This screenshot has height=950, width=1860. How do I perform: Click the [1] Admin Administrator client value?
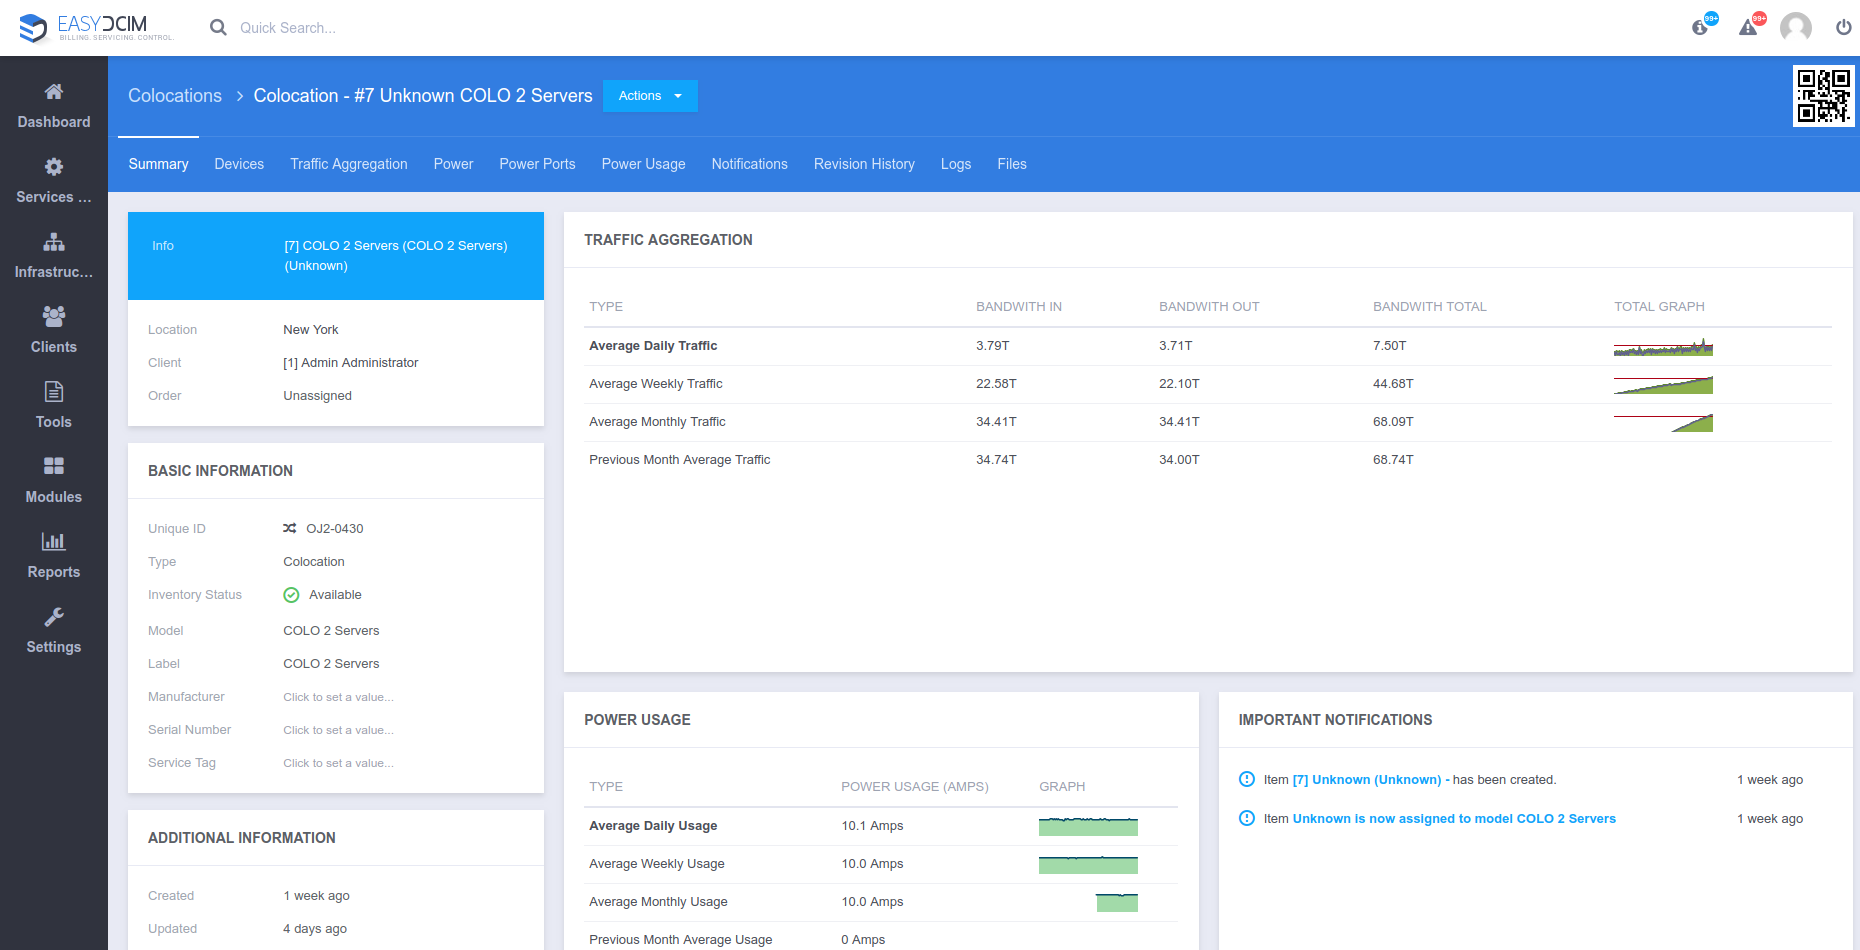350,363
